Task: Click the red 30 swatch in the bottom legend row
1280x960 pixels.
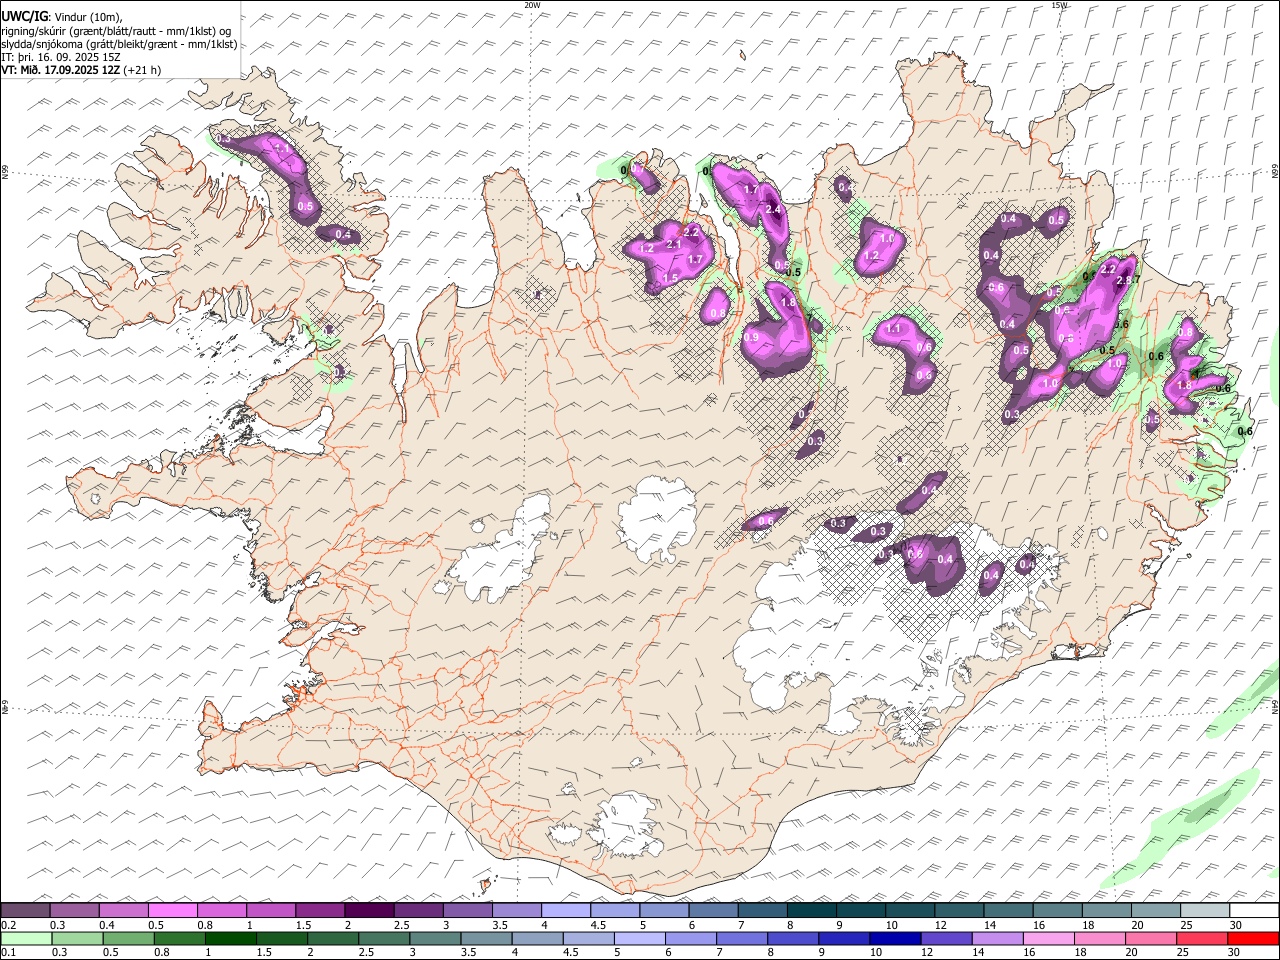Action: [1254, 938]
